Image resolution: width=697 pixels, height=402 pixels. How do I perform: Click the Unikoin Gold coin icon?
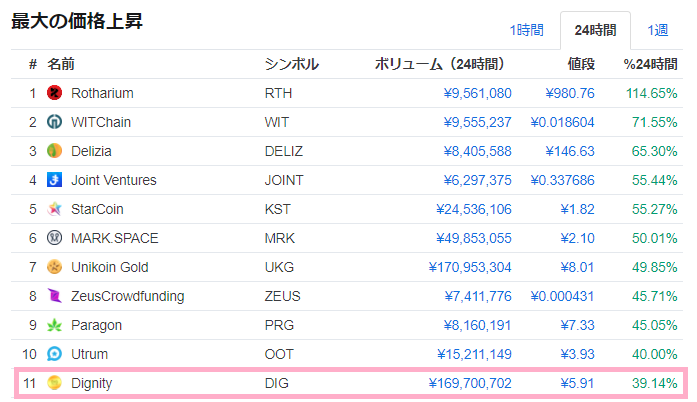coord(55,267)
